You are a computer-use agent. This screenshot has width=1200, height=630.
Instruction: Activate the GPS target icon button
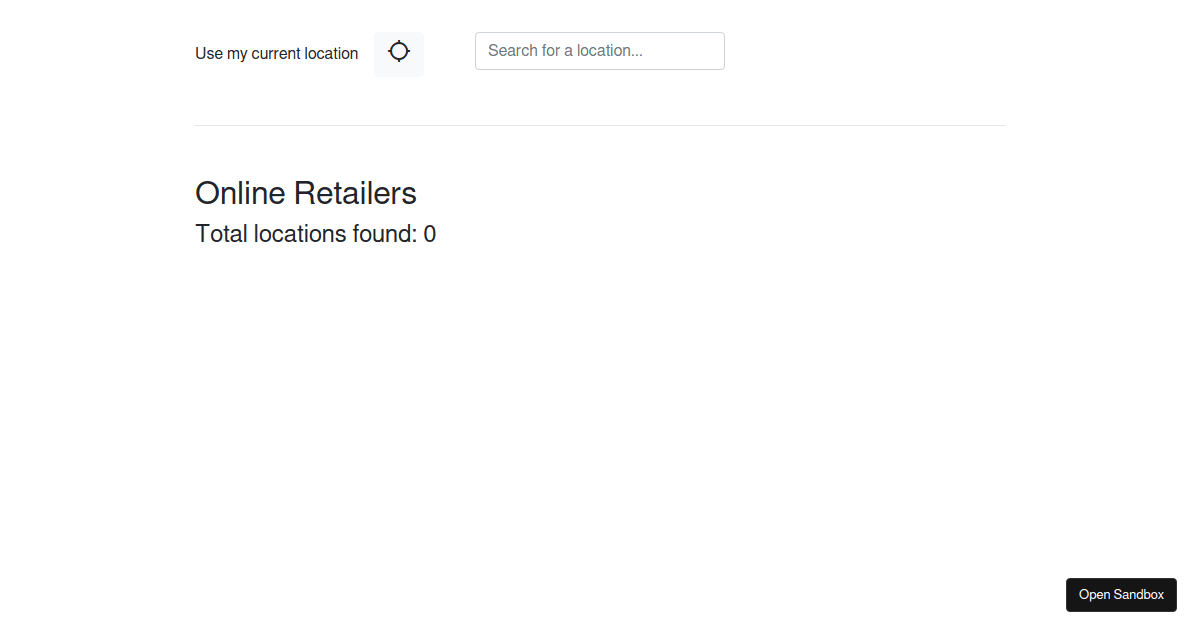click(399, 53)
